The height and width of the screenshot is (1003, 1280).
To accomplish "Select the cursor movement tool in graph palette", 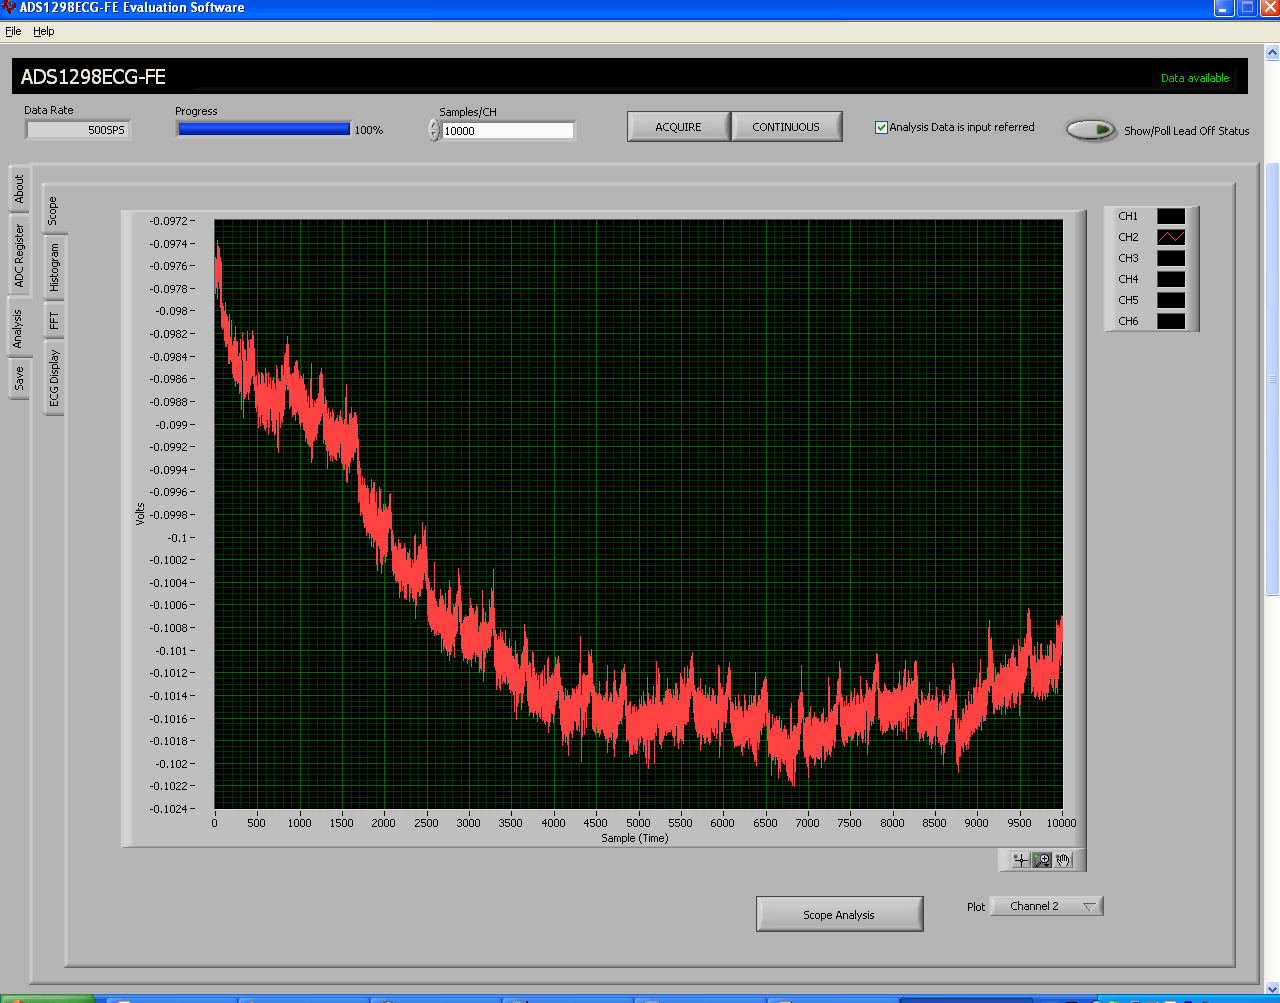I will click(1020, 860).
